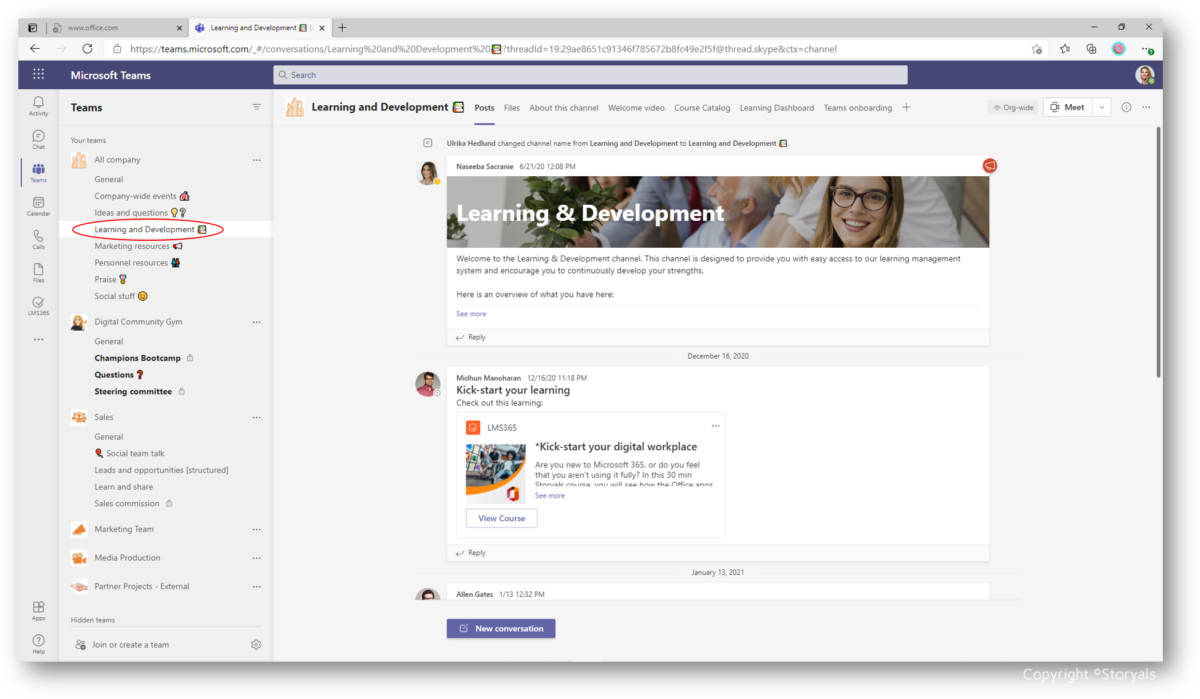Expand See more in welcome post

(x=471, y=314)
